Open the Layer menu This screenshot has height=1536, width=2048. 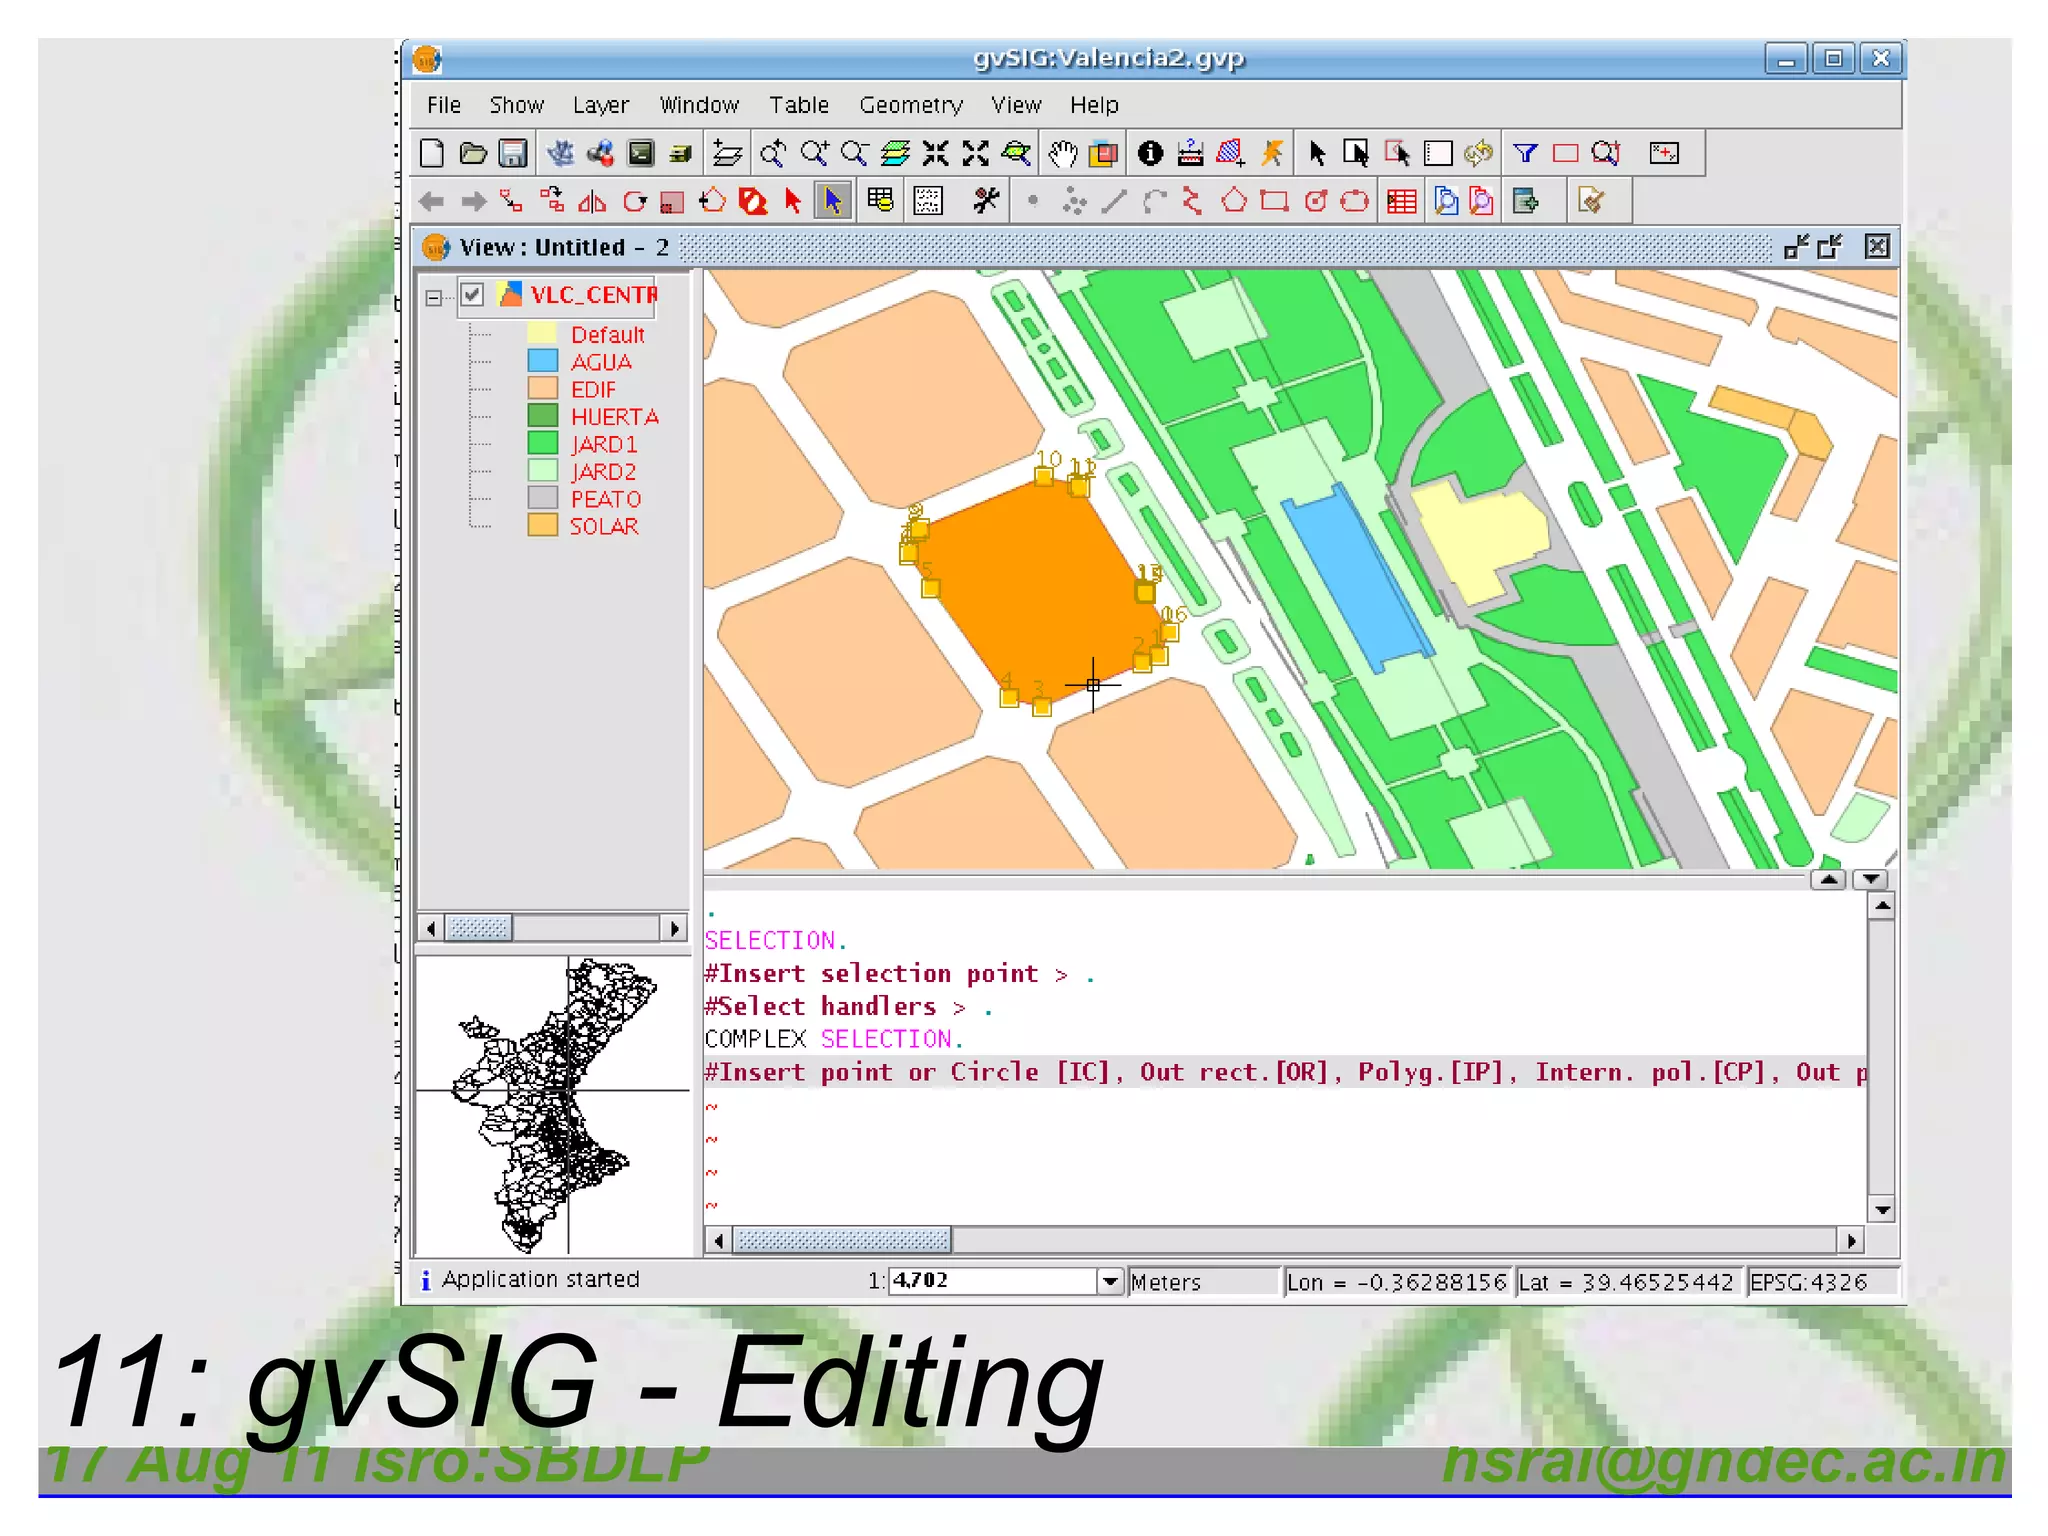tap(601, 105)
